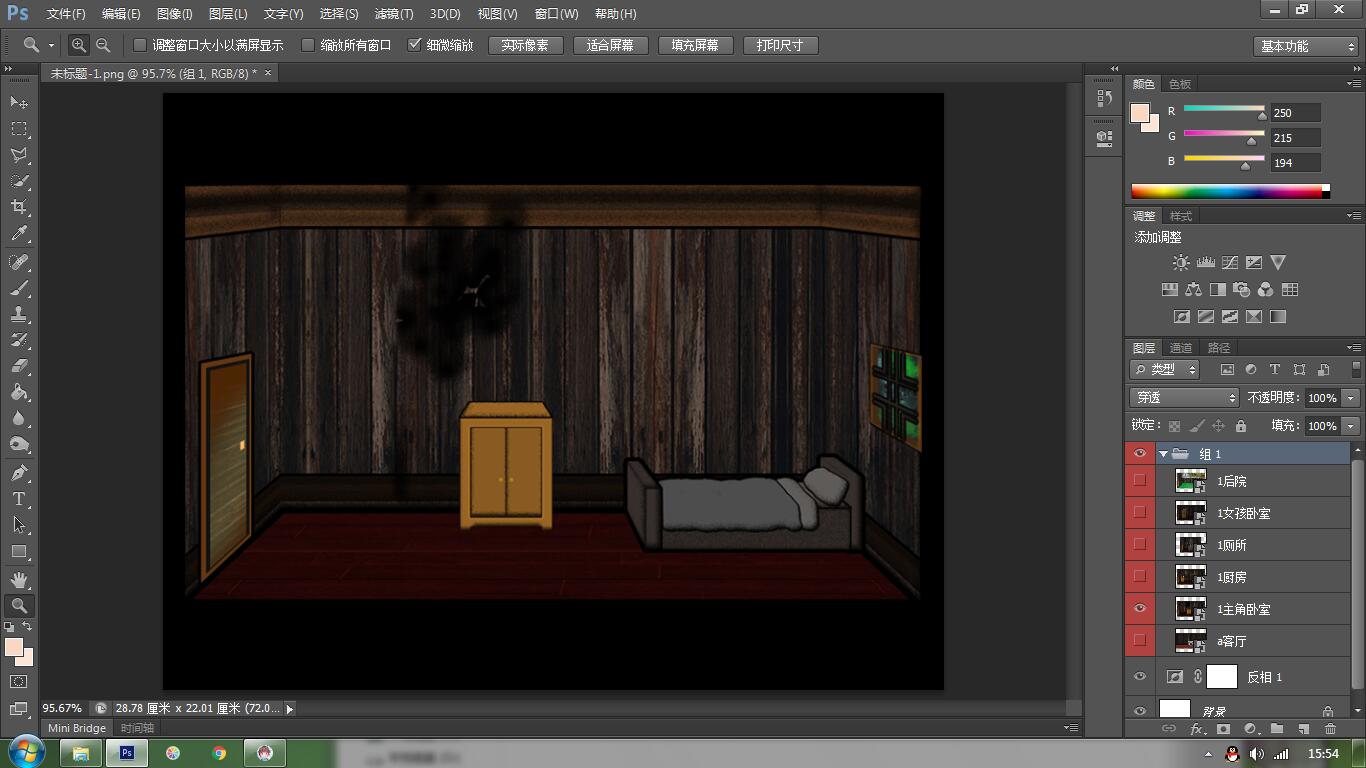1366x768 pixels.
Task: Click the color spectrum ramp bar
Action: tap(1230, 191)
